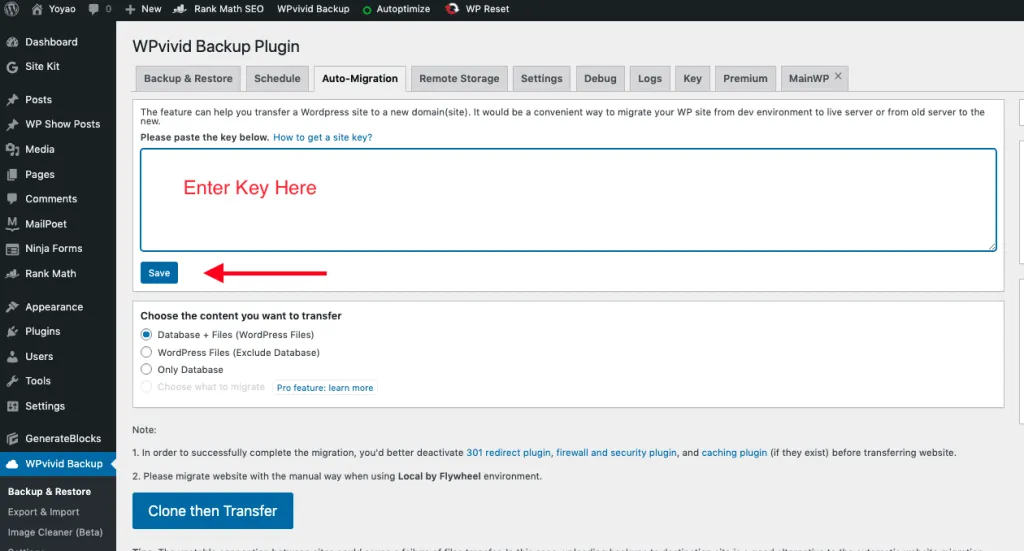The height and width of the screenshot is (551, 1024).
Task: Click the Appearance brush icon
Action: point(12,307)
